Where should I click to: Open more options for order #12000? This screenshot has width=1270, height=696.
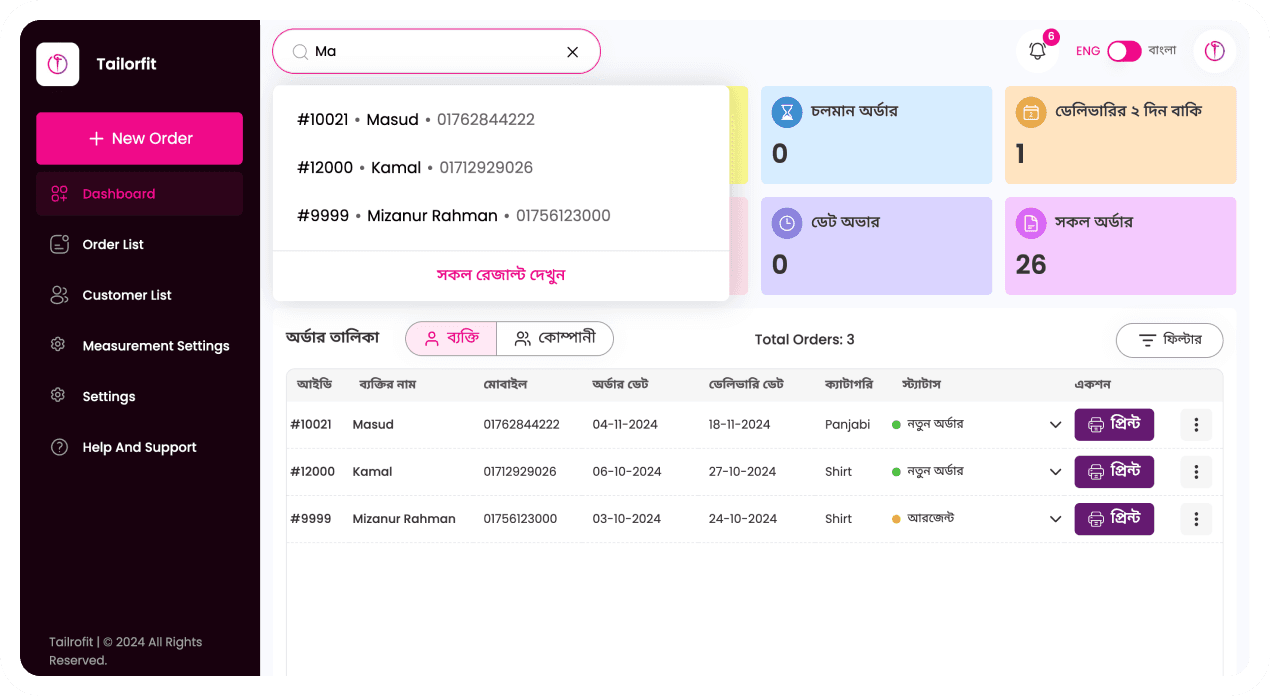[x=1196, y=472]
